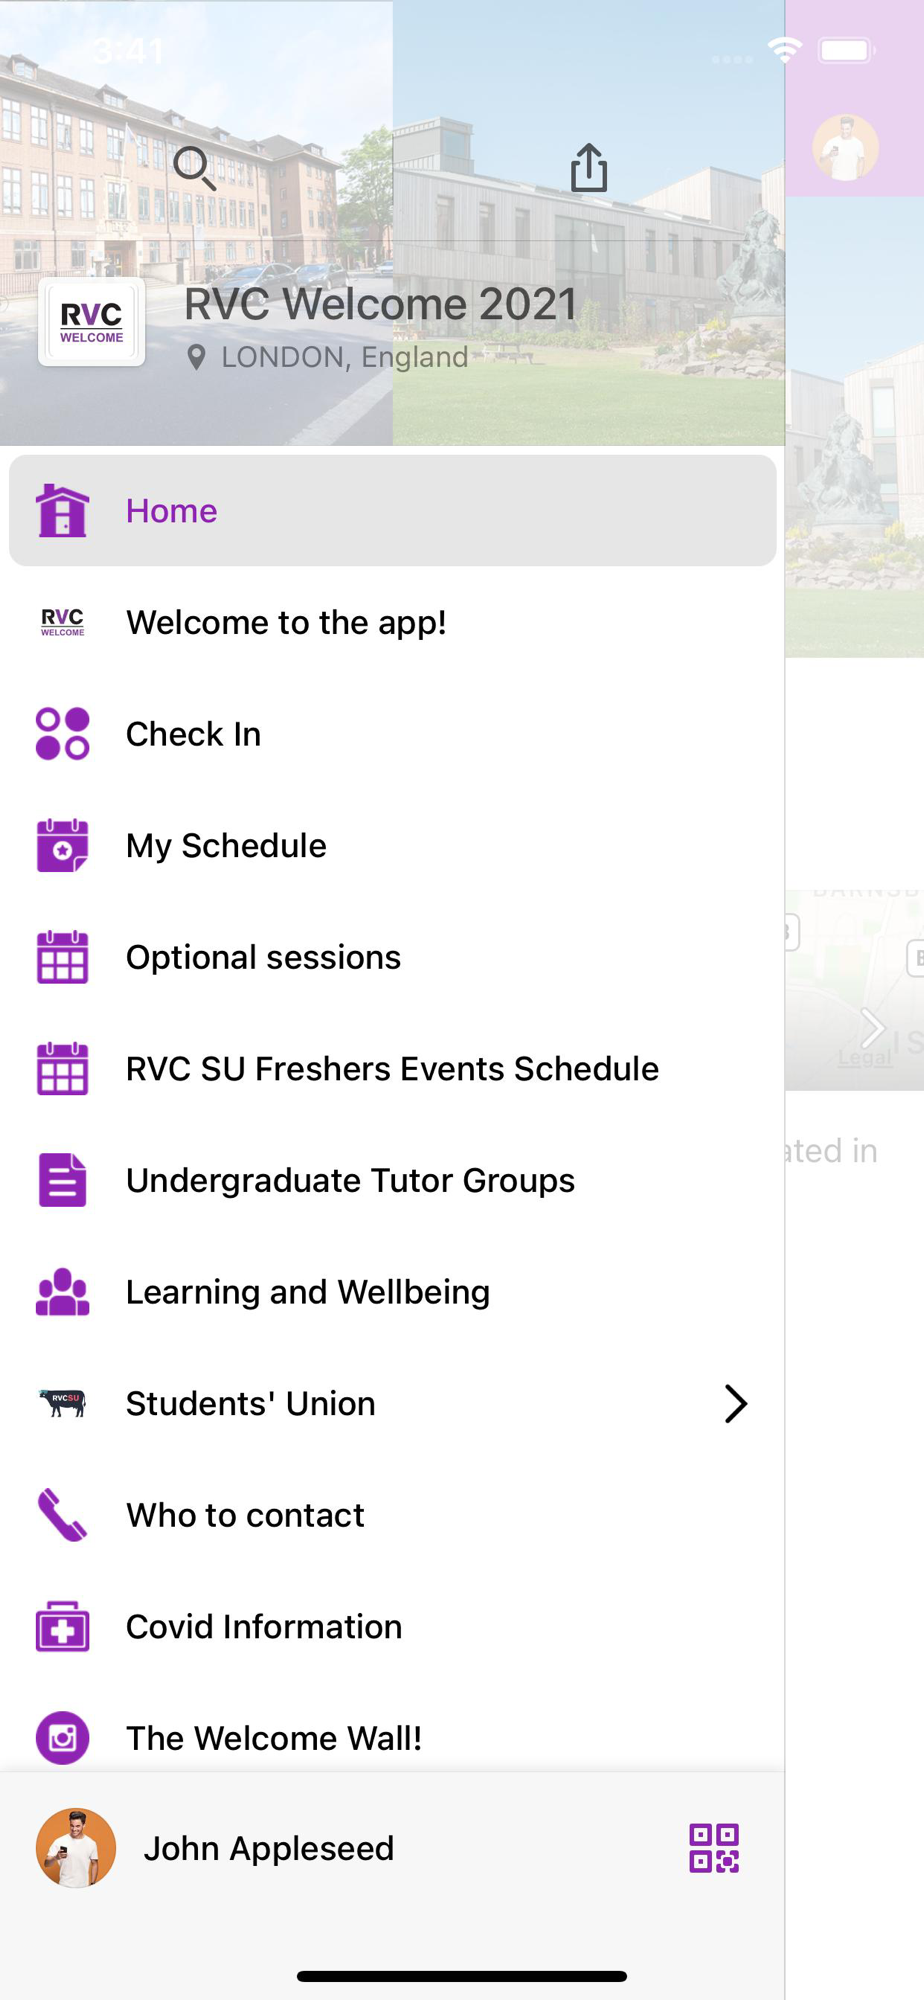Tap the RVC Welcome 2021 title
Image resolution: width=924 pixels, height=2000 pixels.
pyautogui.click(x=380, y=304)
